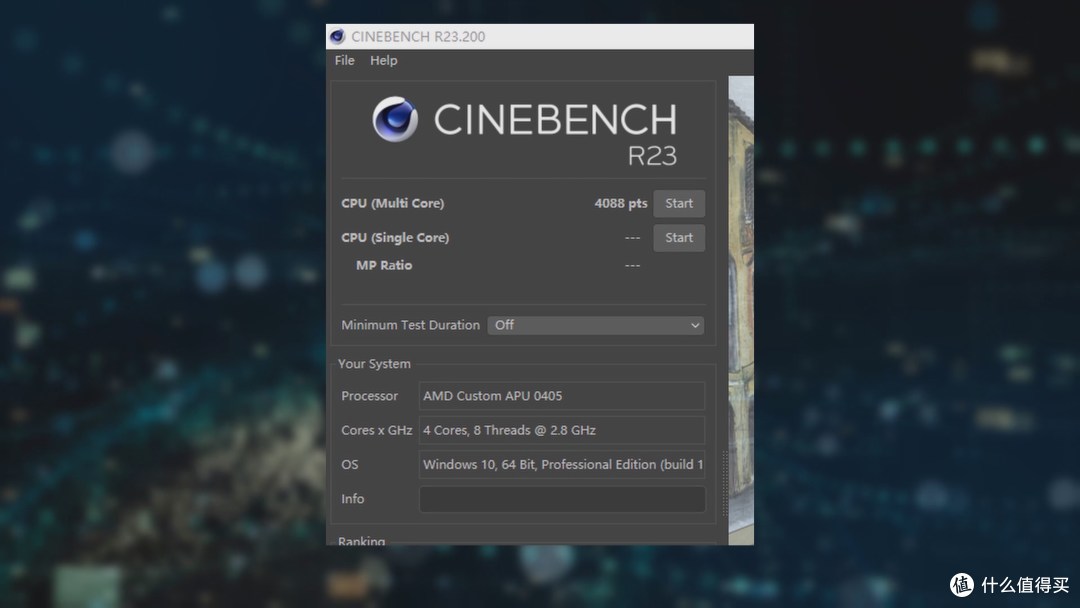This screenshot has height=608, width=1080.
Task: Click the CPU (Single Core) label
Action: point(395,238)
